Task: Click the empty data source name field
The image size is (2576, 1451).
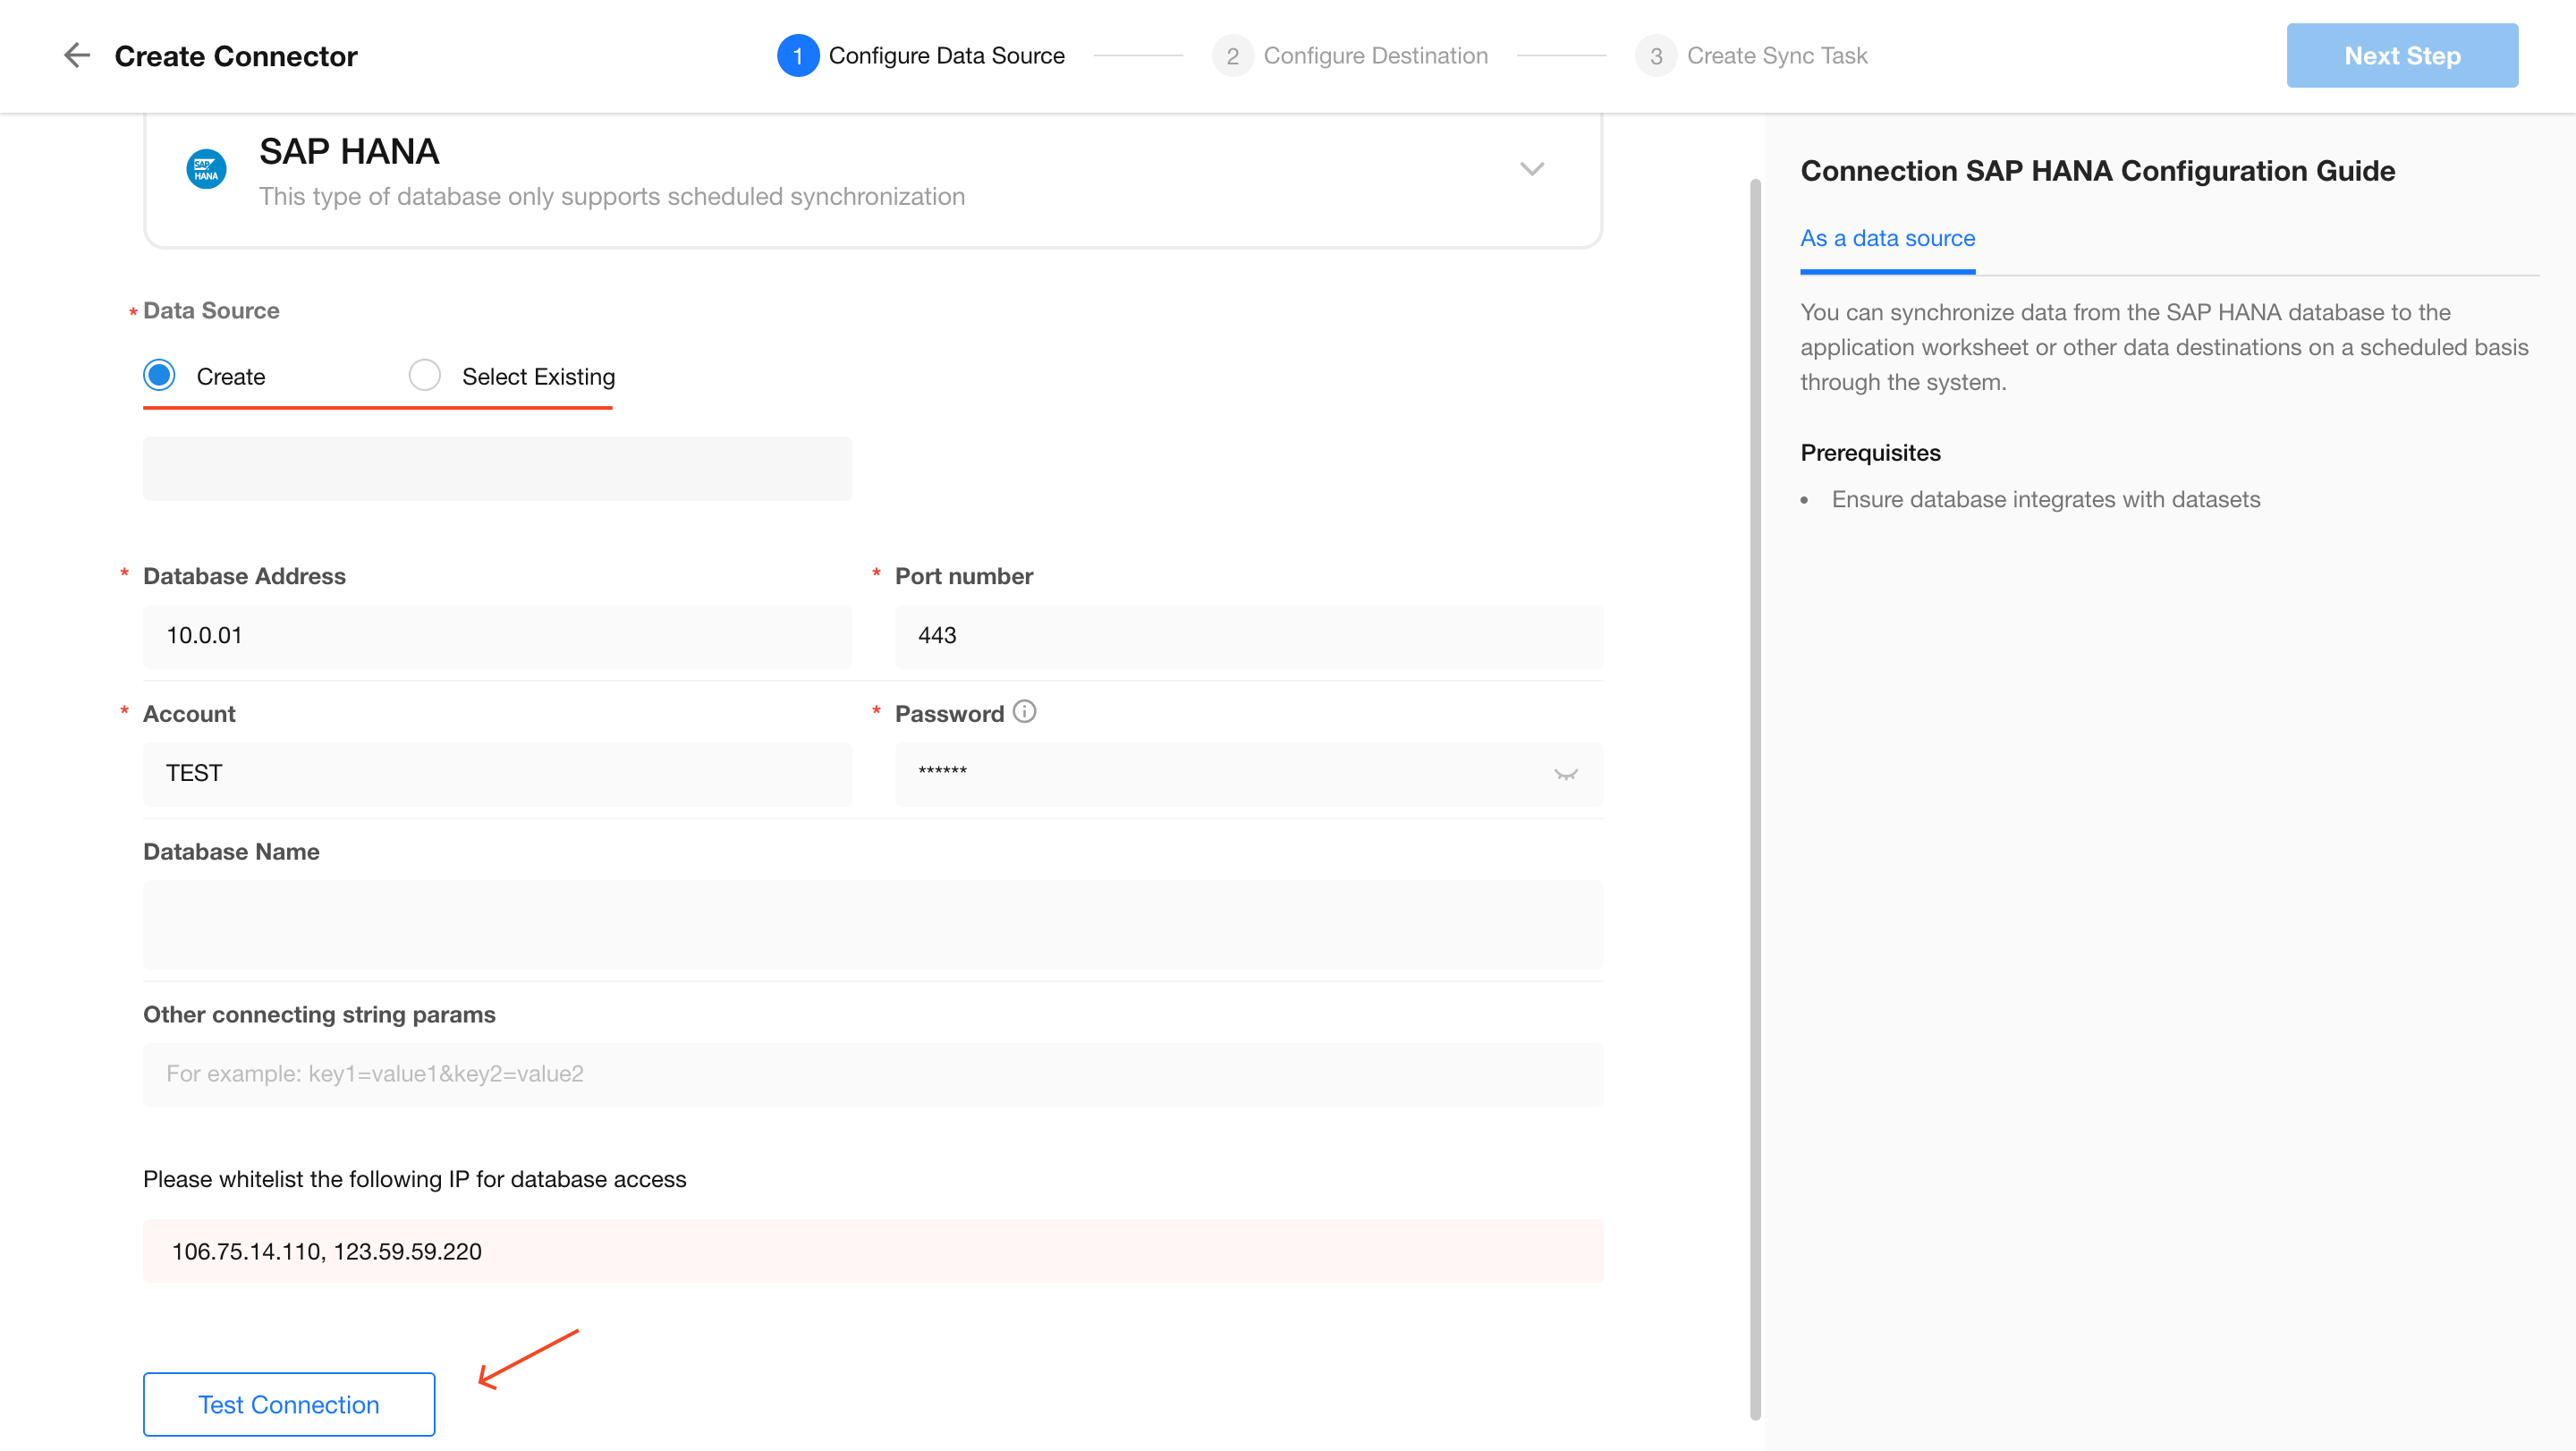Action: tap(497, 469)
